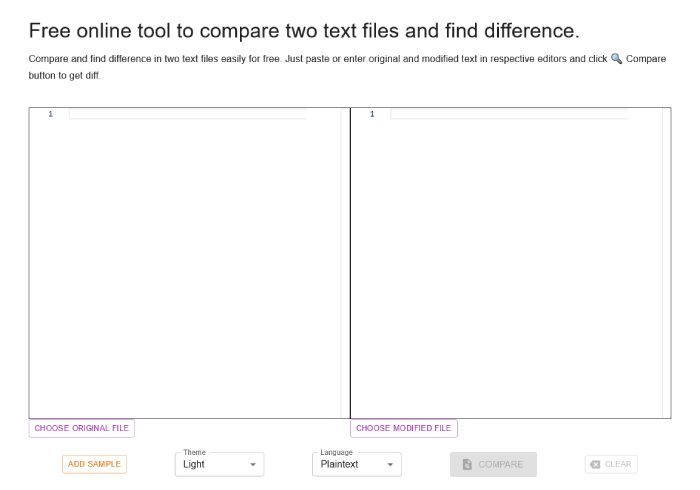
Task: Click the CLEAR button
Action: [611, 464]
